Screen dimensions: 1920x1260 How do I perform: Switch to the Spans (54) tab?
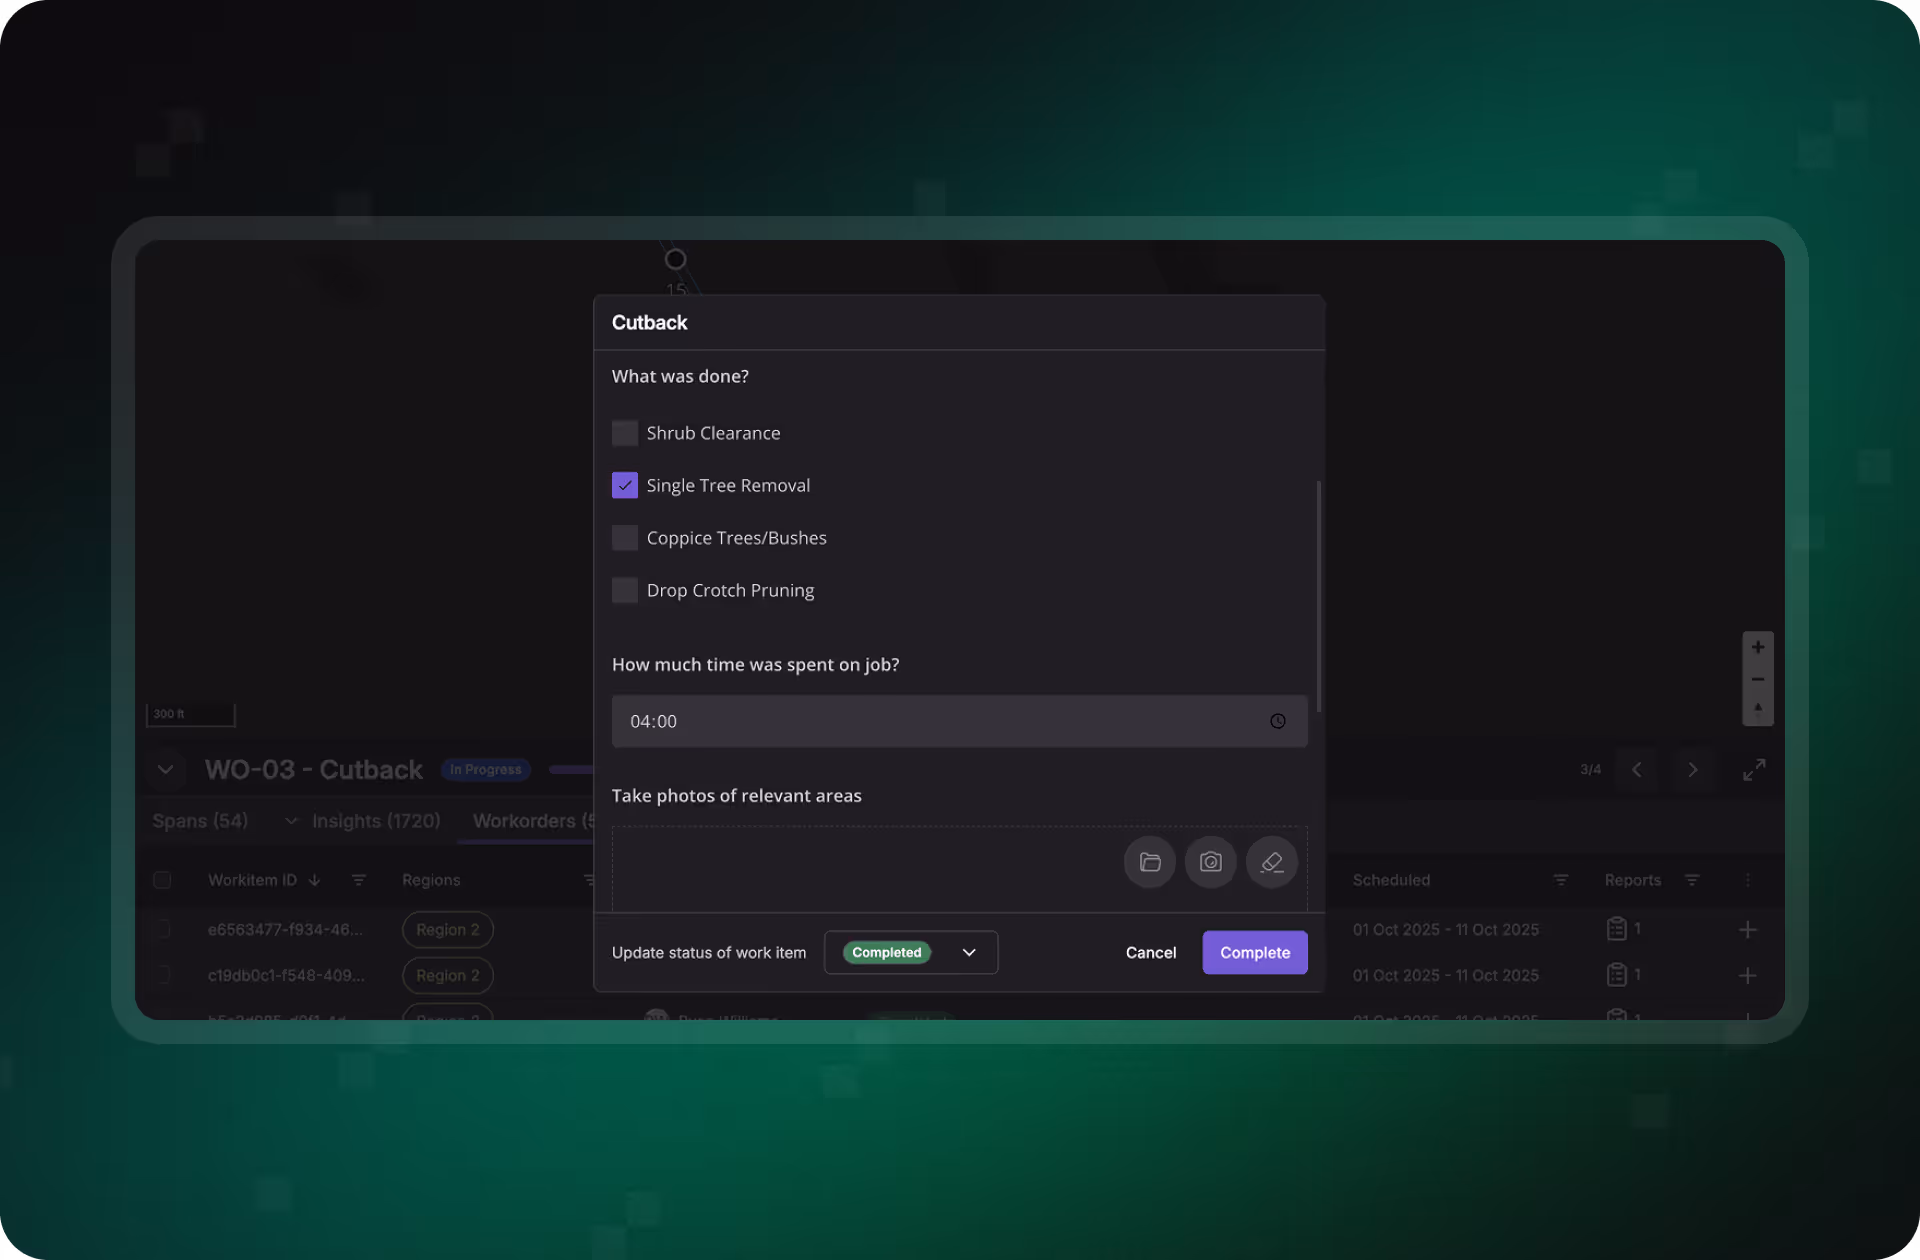[x=200, y=821]
